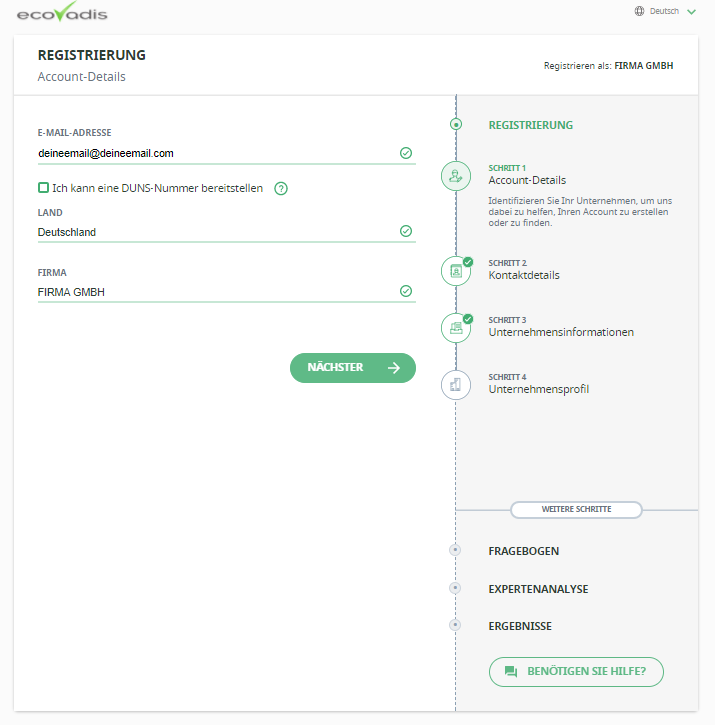Click the EcoVadis logo
715x725 pixels.
click(62, 12)
